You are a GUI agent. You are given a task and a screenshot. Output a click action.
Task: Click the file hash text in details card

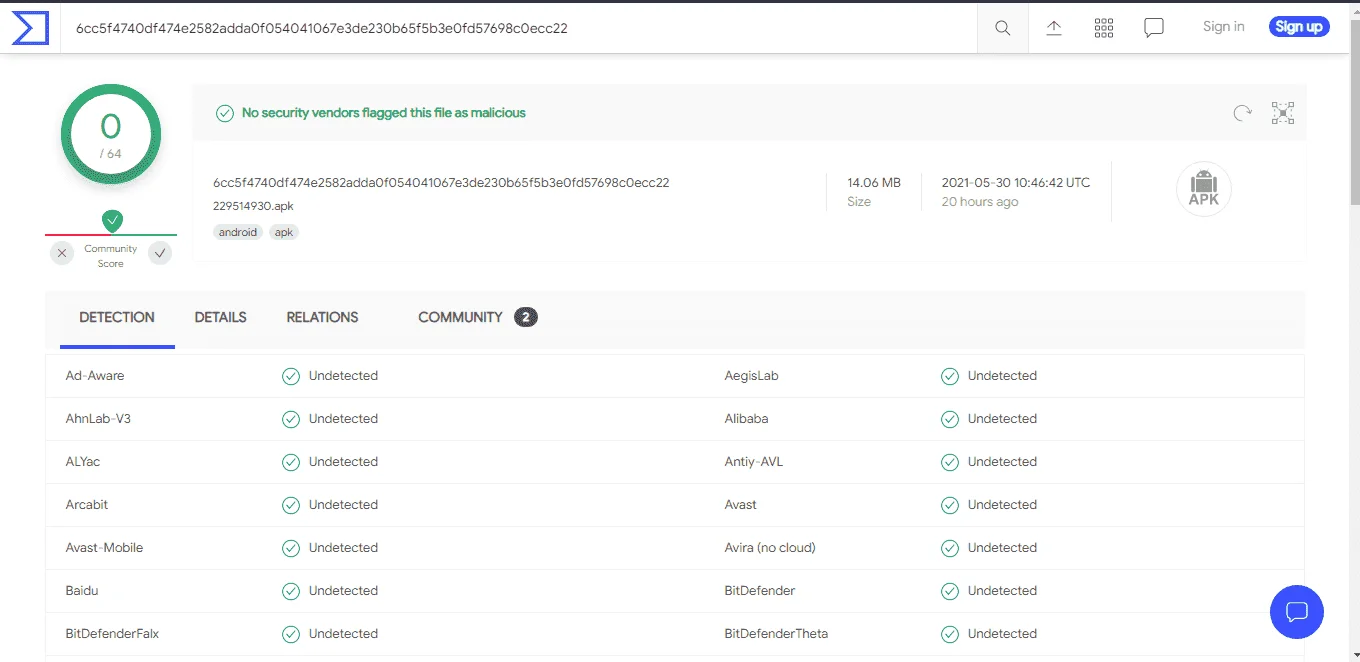[441, 183]
